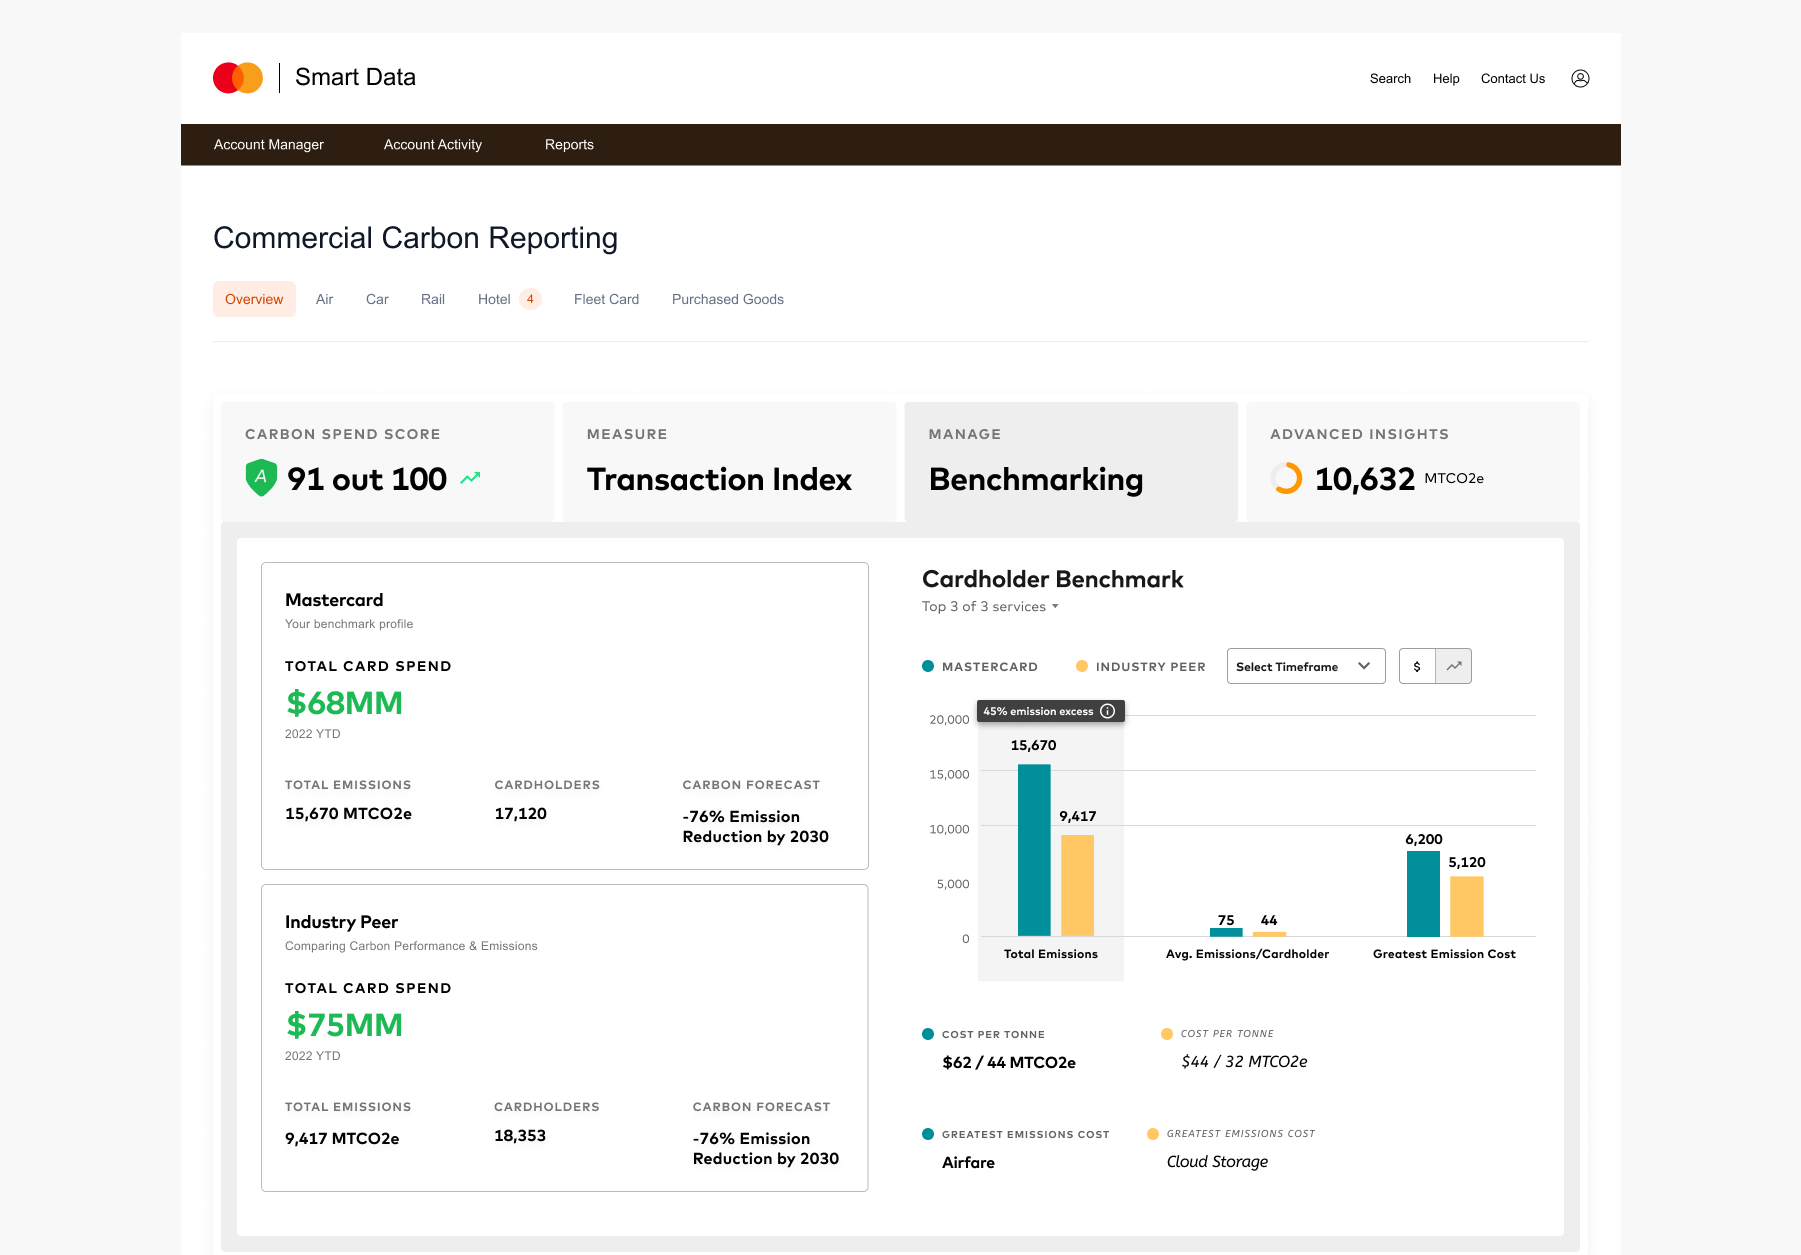Click the teal 15,670 Total Emissions bar
This screenshot has width=1801, height=1255.
click(1034, 850)
